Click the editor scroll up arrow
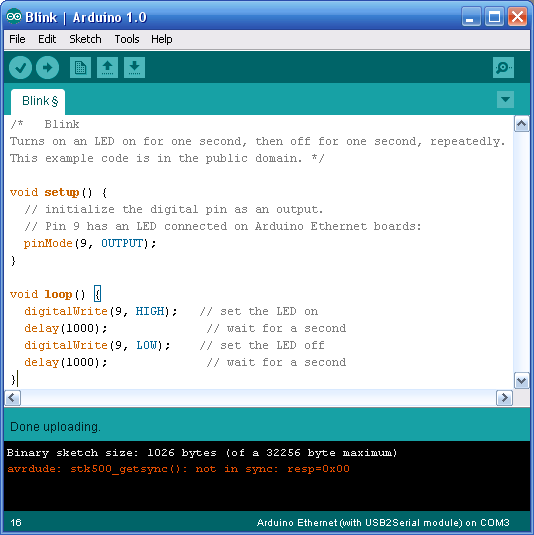Image resolution: width=534 pixels, height=535 pixels. click(521, 124)
